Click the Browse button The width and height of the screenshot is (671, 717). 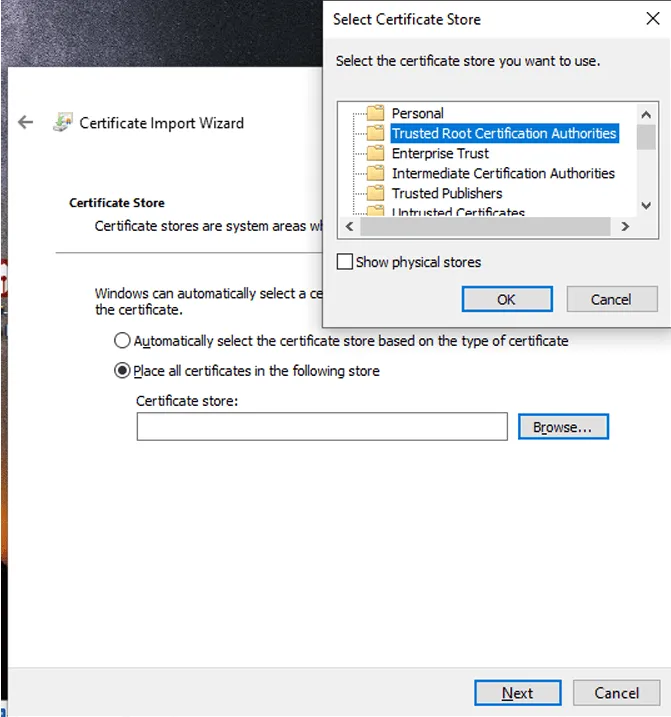coord(563,427)
